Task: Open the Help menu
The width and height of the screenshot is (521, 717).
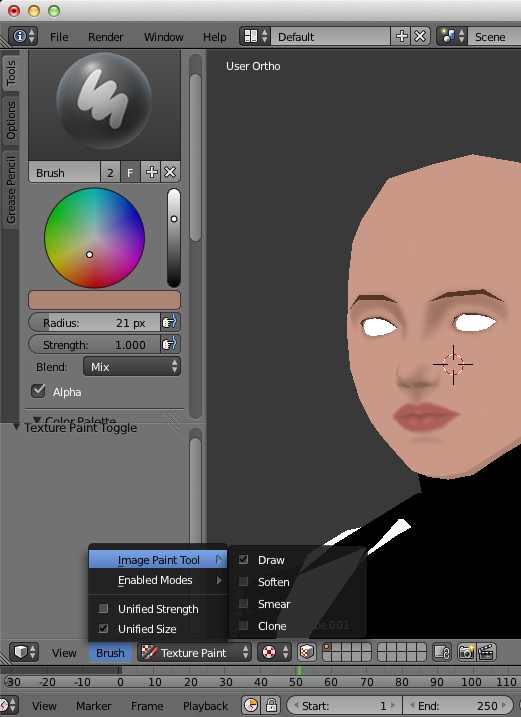Action: [215, 37]
